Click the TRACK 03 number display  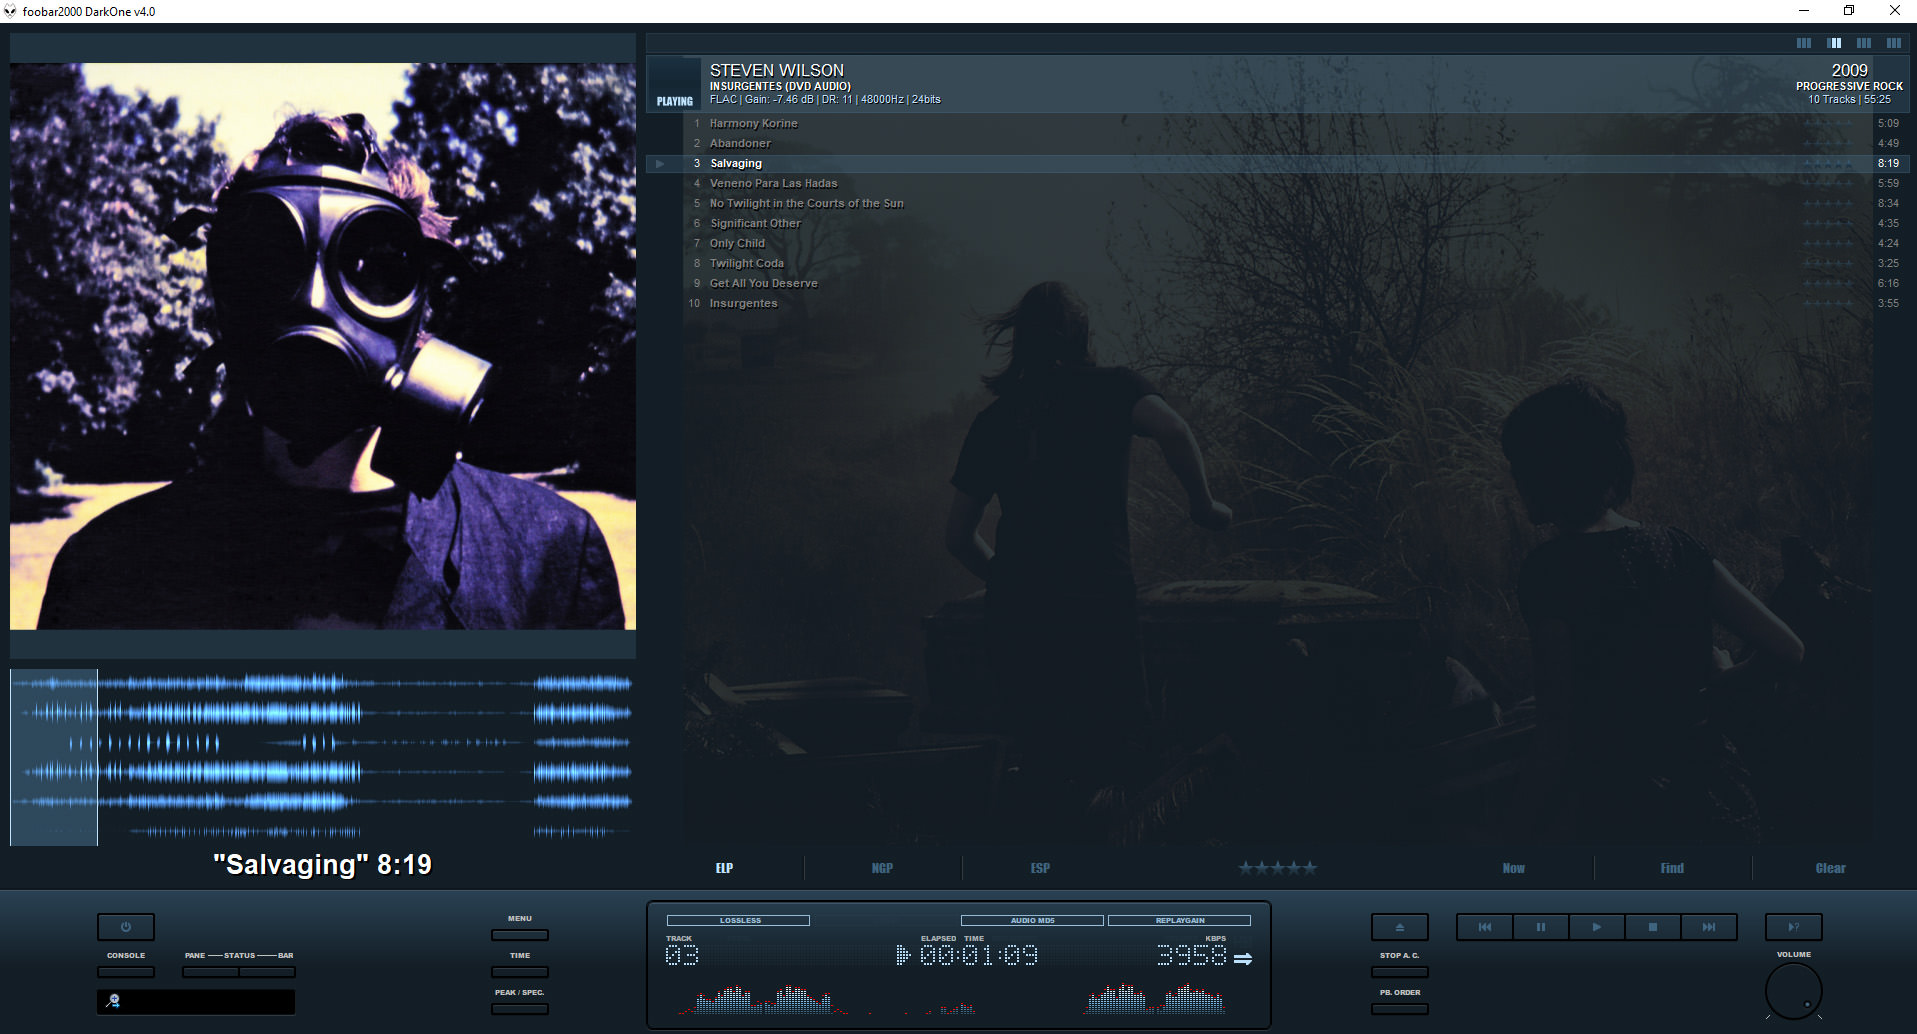point(682,956)
